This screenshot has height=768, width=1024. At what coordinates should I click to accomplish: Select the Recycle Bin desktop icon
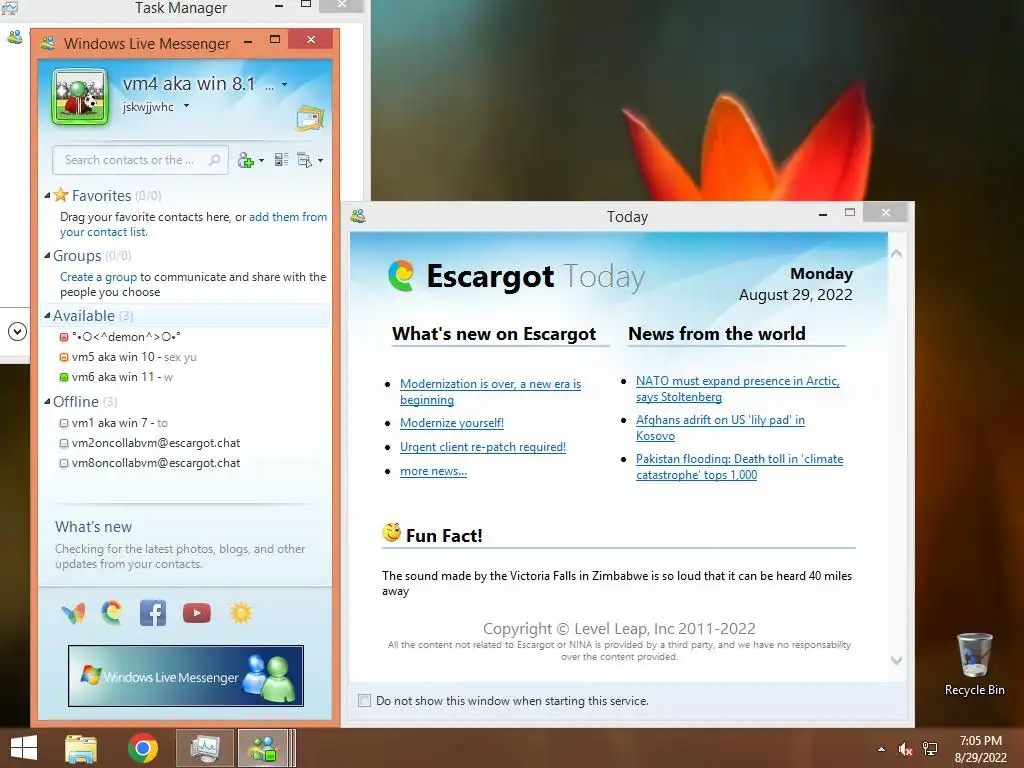click(974, 664)
